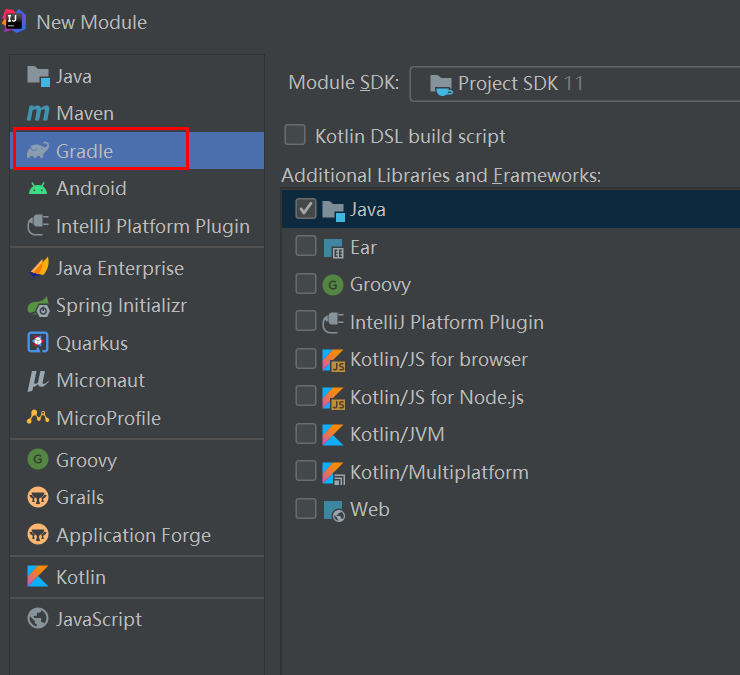Select the Quarkus module type

[x=137, y=343]
